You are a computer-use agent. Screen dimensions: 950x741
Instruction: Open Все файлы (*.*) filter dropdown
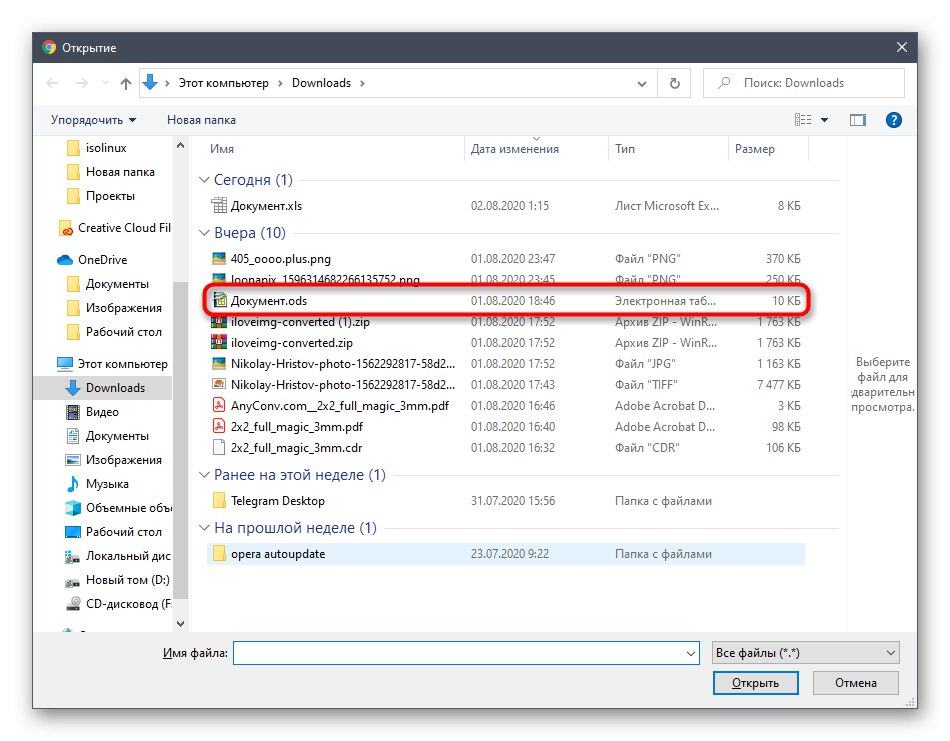pos(806,653)
